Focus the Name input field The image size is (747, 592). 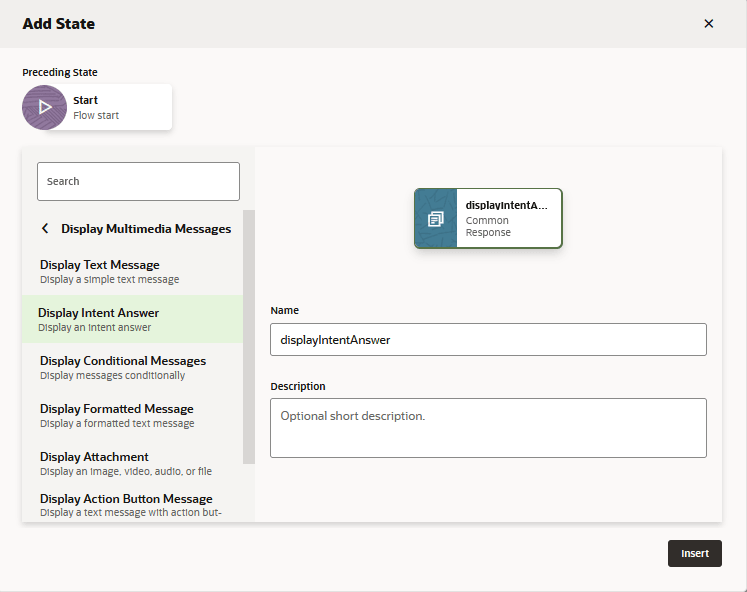(488, 340)
